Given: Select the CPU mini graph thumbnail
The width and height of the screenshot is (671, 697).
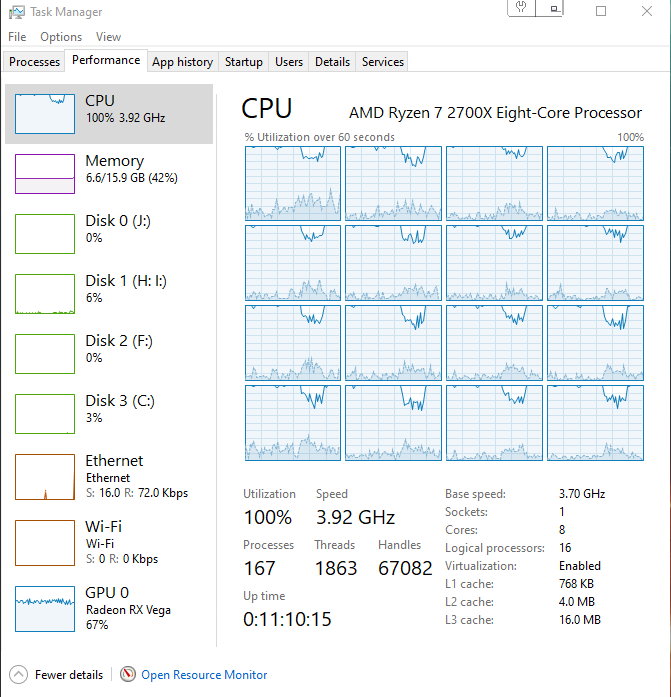Looking at the screenshot, I should (45, 114).
